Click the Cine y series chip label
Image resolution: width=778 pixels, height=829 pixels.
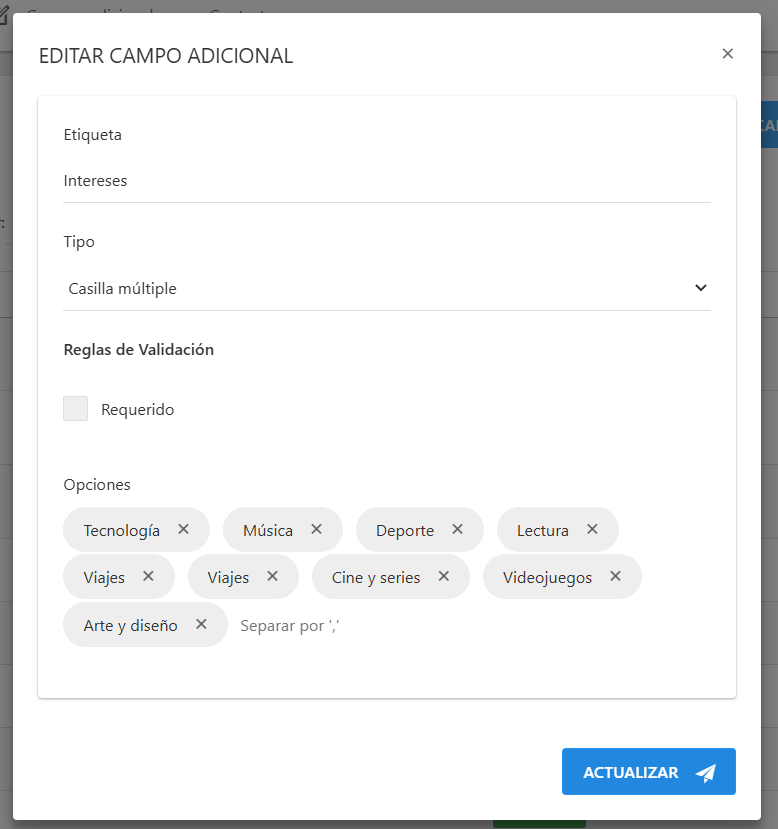[x=376, y=577]
